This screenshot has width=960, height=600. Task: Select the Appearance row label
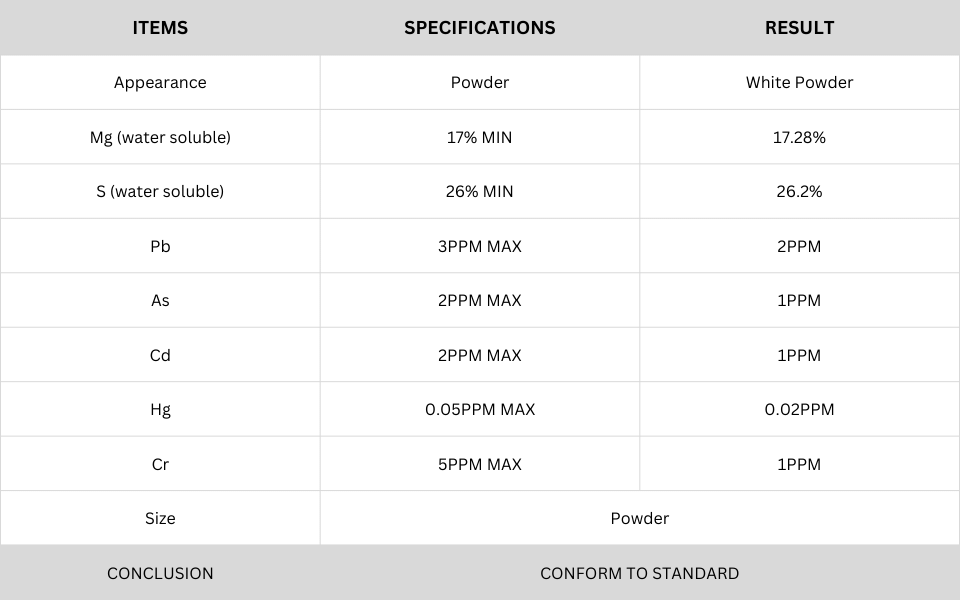pos(160,82)
